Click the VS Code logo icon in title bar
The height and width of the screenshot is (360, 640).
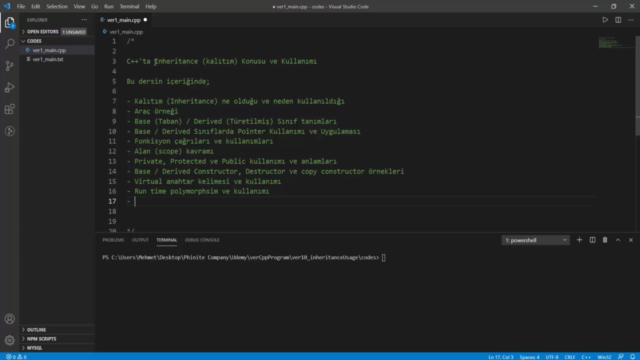tap(7, 6)
